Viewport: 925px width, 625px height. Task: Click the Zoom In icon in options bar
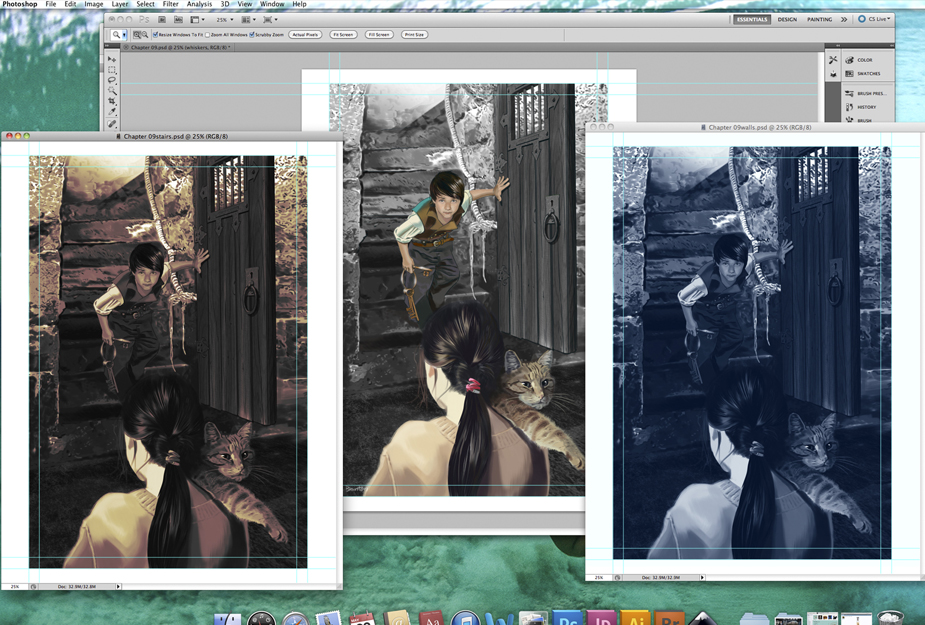(x=137, y=35)
